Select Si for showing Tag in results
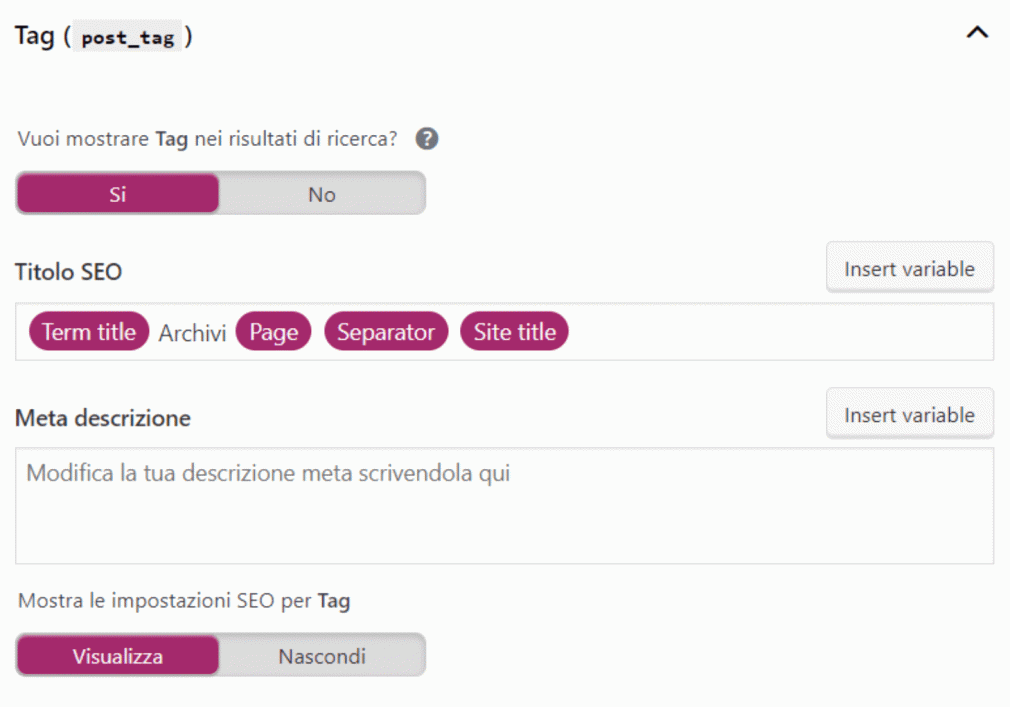The height and width of the screenshot is (707, 1010). tap(118, 193)
